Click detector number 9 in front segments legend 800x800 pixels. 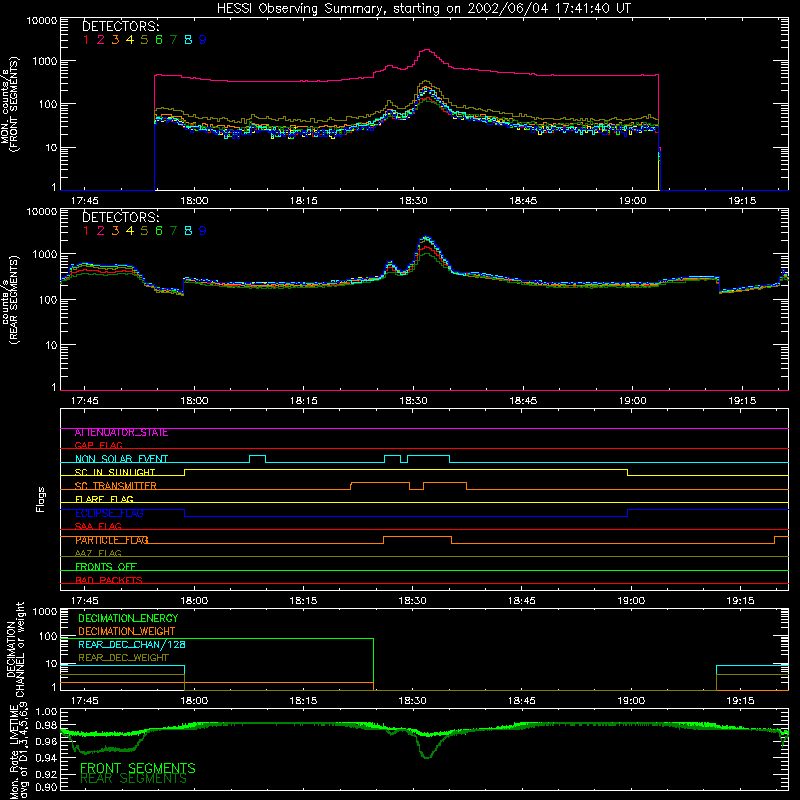tap(203, 40)
